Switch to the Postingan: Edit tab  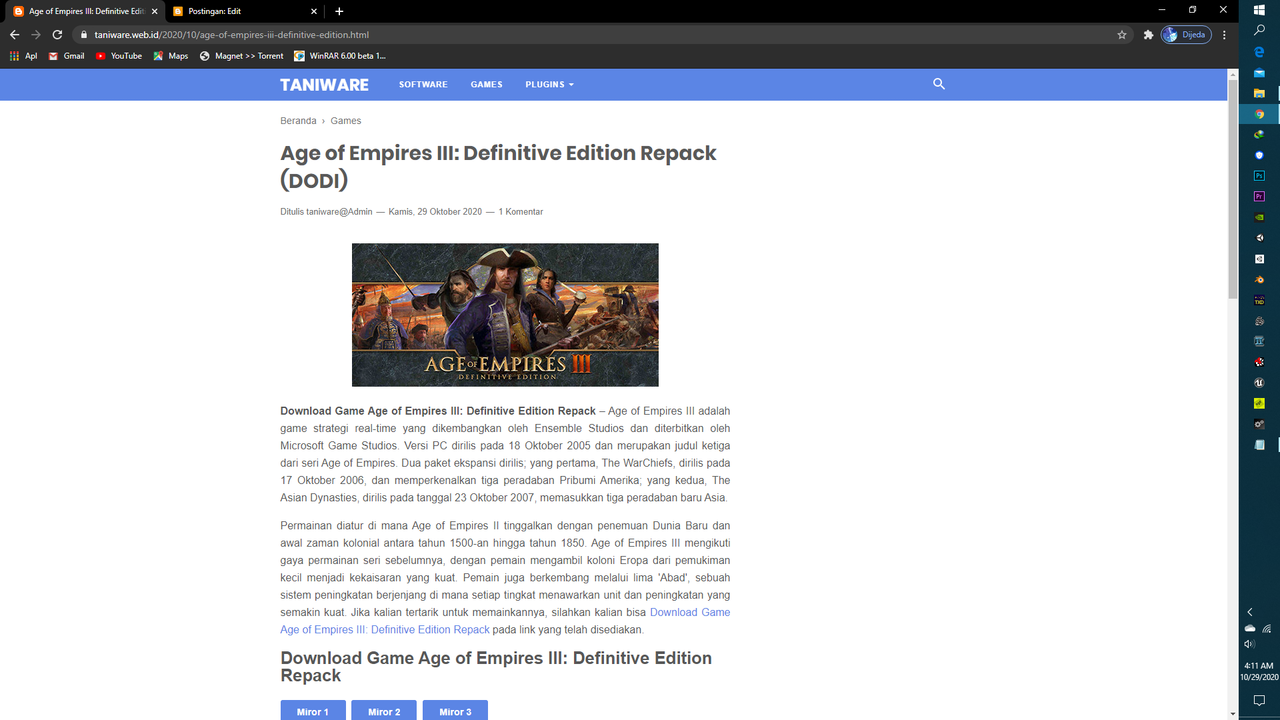[x=243, y=11]
